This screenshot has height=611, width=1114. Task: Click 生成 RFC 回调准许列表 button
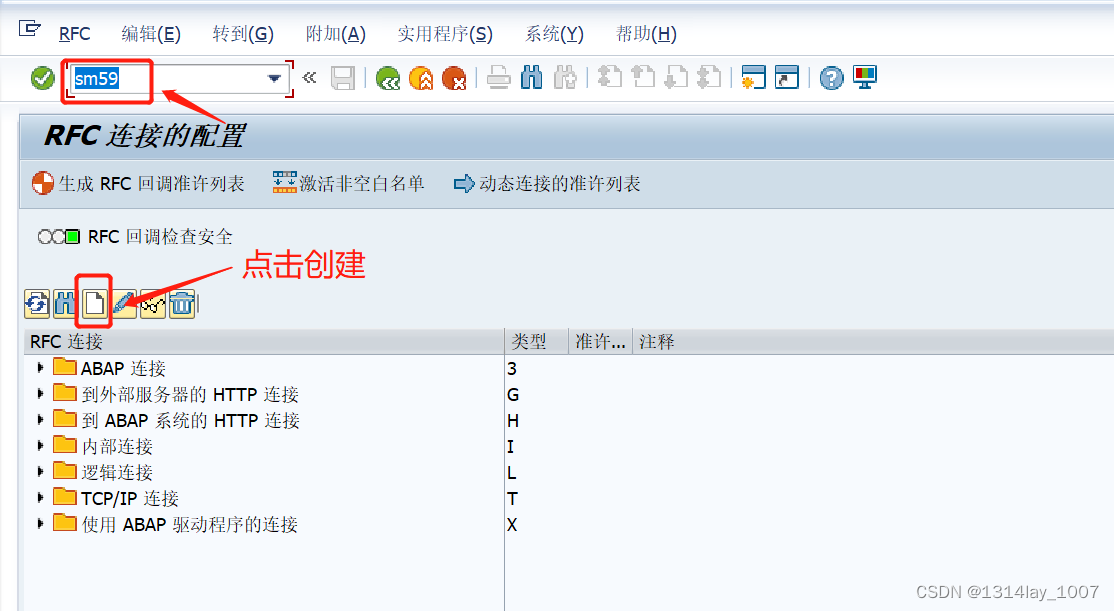pyautogui.click(x=139, y=183)
